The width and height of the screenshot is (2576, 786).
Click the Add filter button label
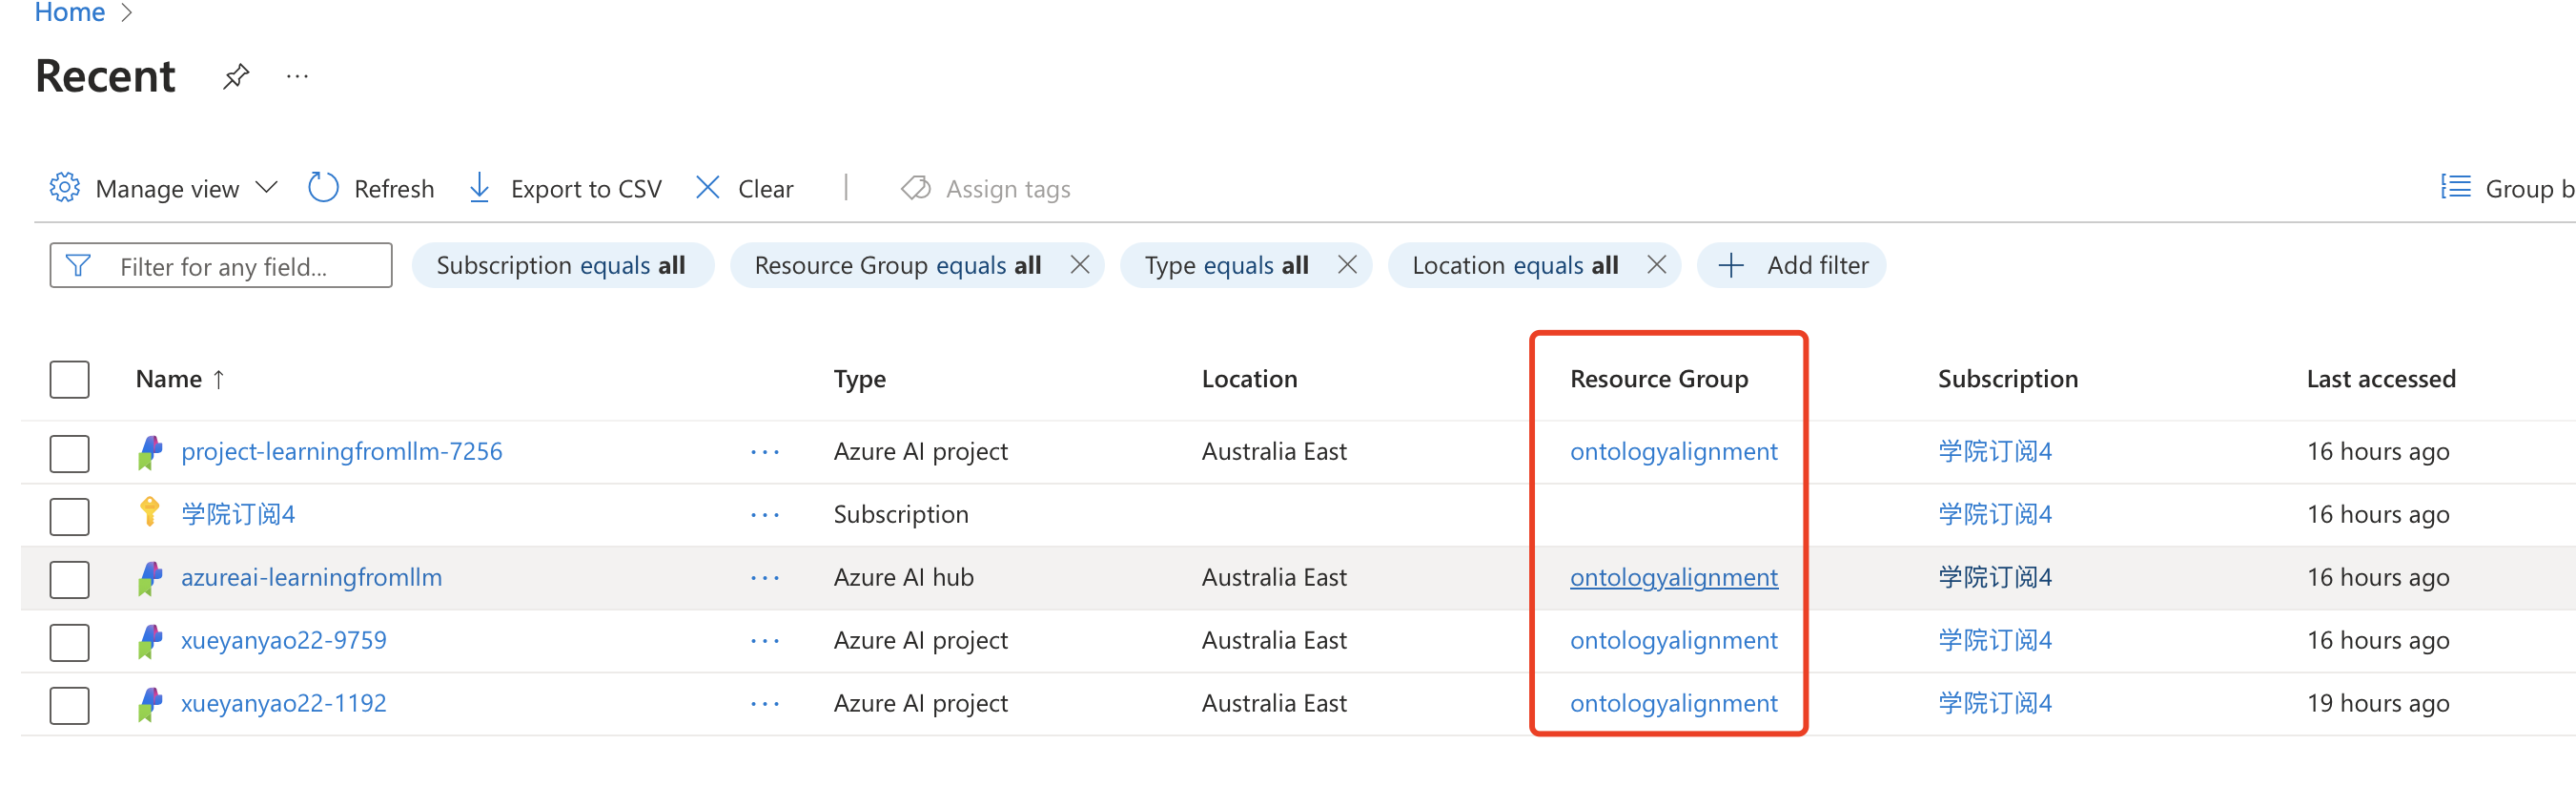[1818, 265]
